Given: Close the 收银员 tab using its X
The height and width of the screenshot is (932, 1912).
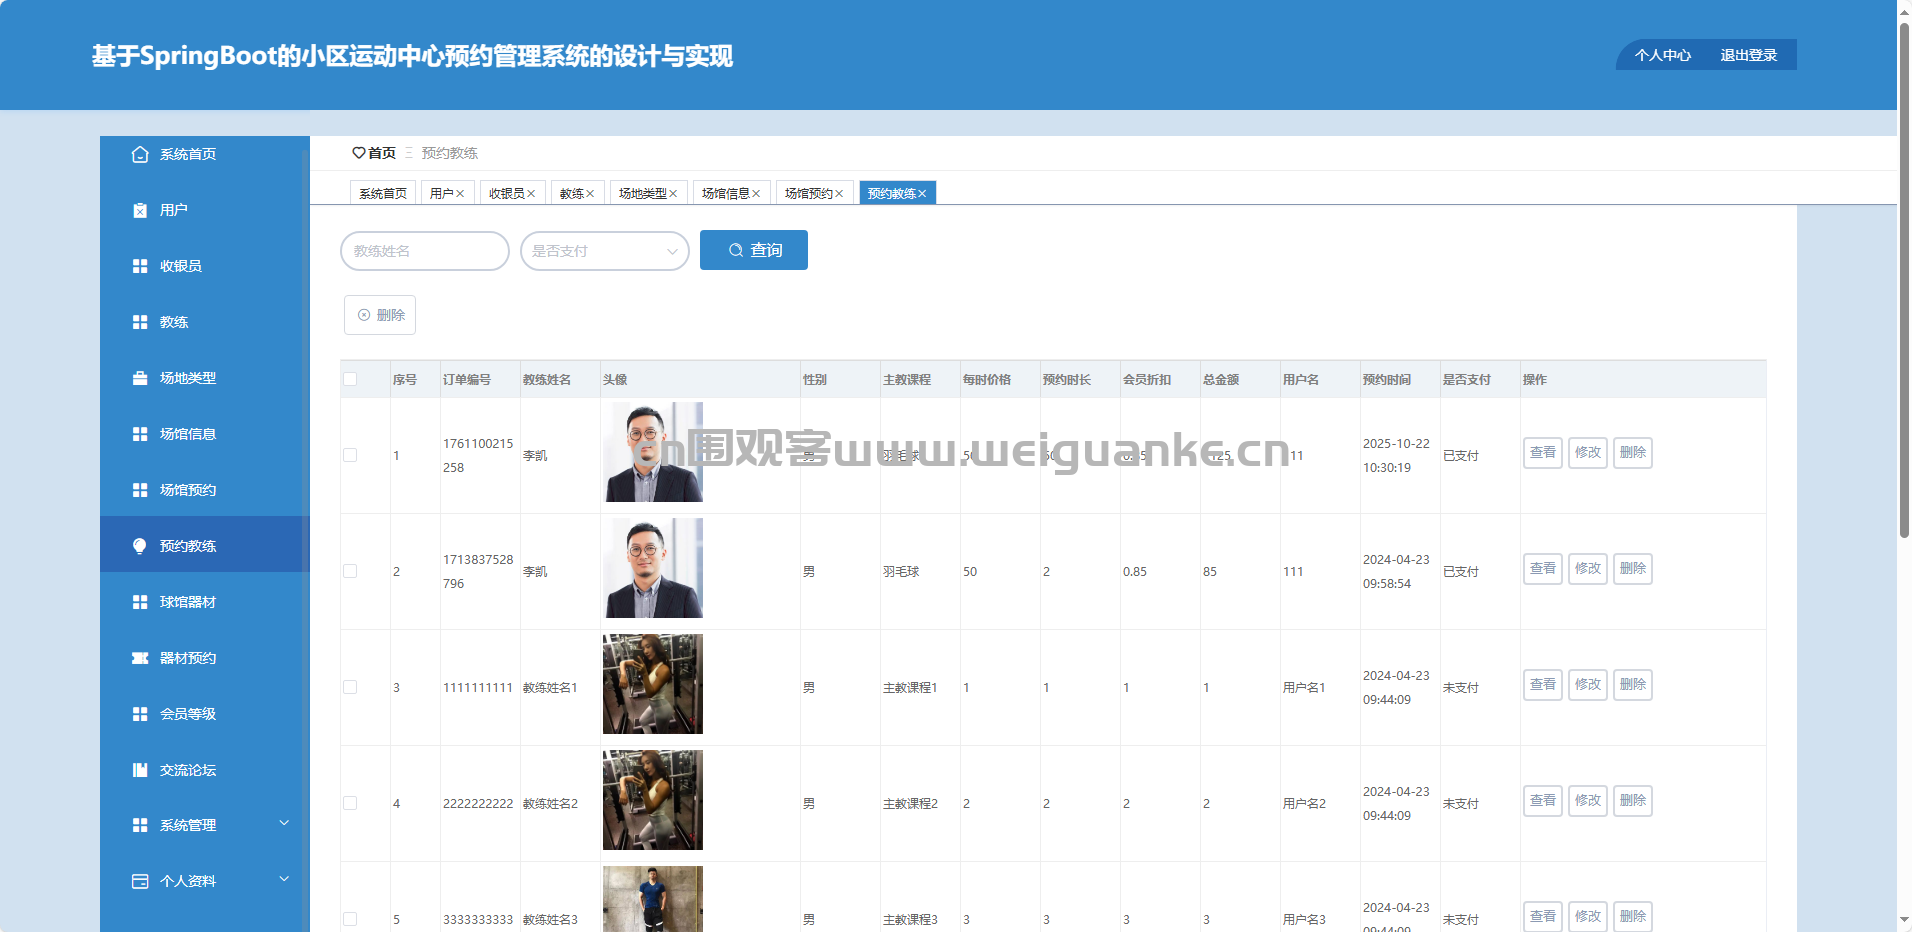Looking at the screenshot, I should [531, 194].
